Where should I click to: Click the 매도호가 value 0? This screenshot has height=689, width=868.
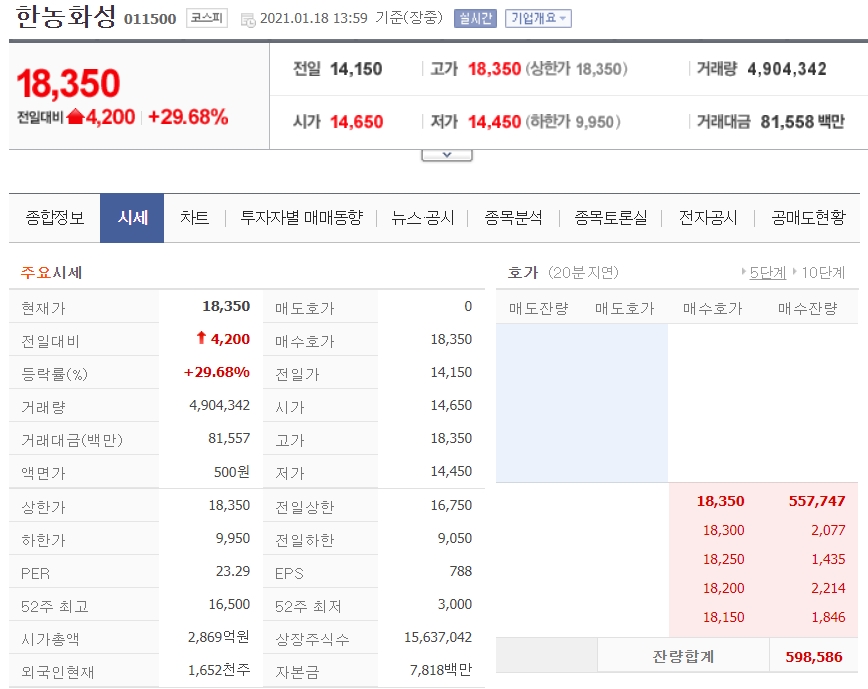[x=468, y=306]
